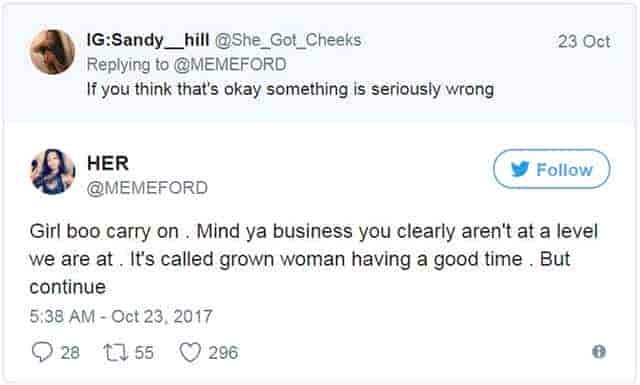Click the reply text about seriously wrong

290,89
